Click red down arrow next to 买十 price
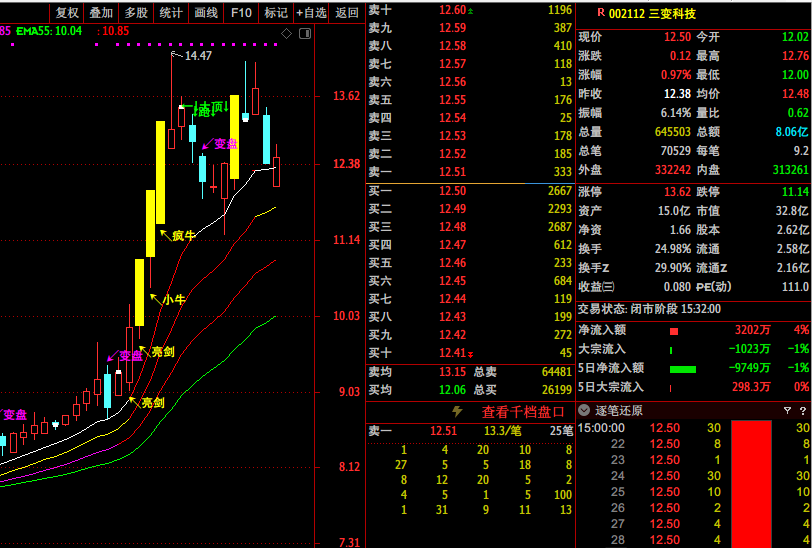Screen dimensions: 812x548 click(471, 354)
